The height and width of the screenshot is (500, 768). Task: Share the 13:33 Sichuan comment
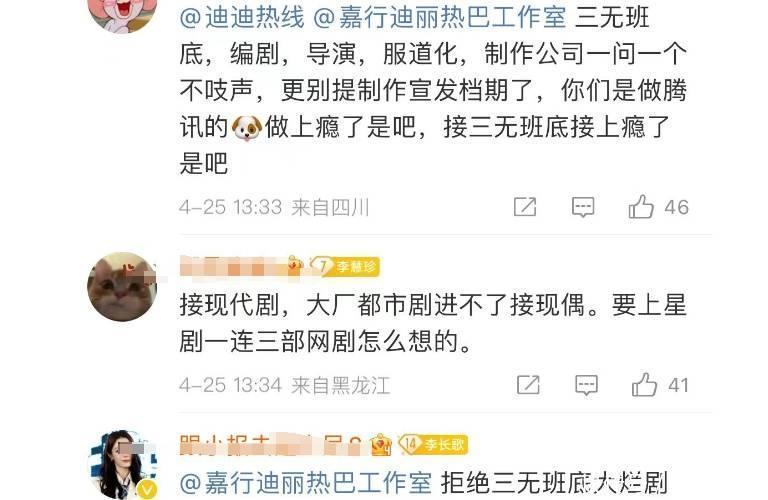tap(525, 207)
